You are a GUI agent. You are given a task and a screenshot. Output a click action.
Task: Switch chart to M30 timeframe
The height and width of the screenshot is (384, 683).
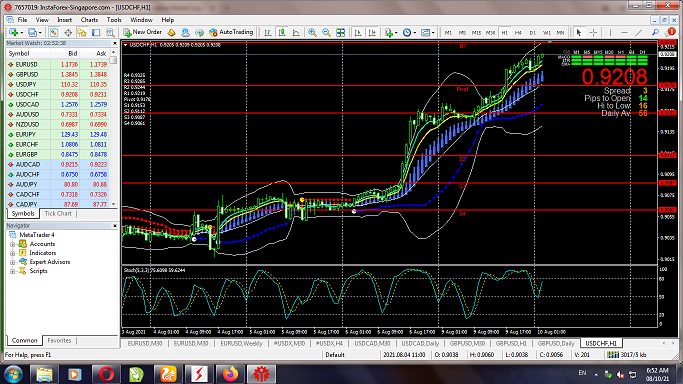(490, 33)
